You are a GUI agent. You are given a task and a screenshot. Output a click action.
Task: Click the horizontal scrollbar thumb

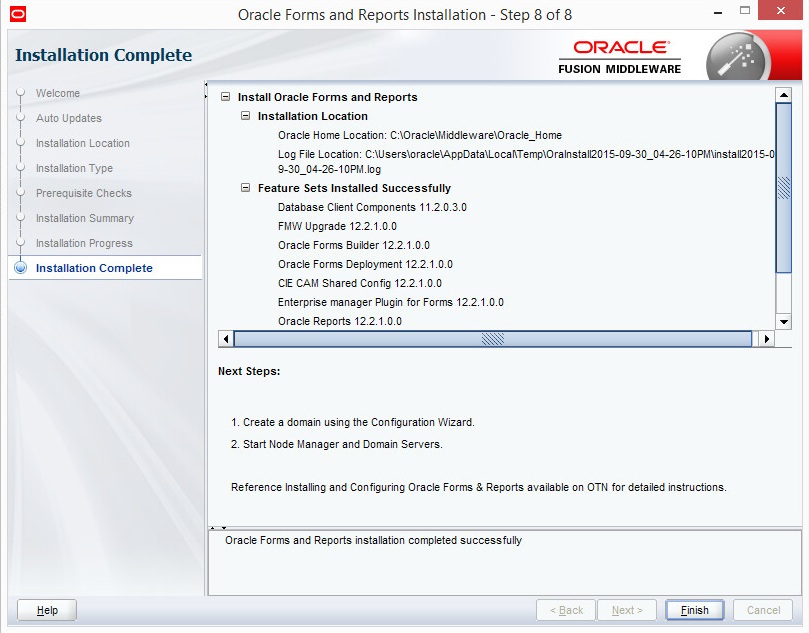click(493, 339)
